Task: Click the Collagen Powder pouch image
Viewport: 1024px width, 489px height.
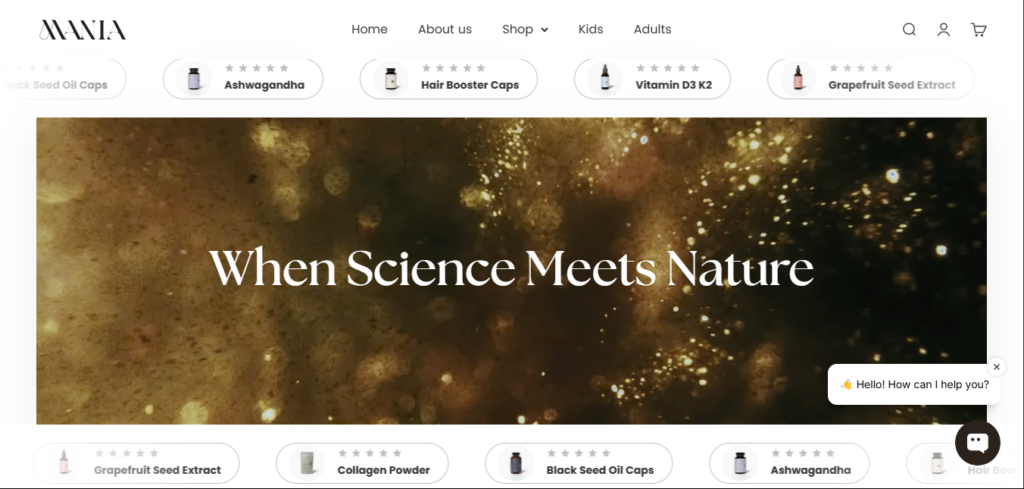Action: [x=306, y=464]
